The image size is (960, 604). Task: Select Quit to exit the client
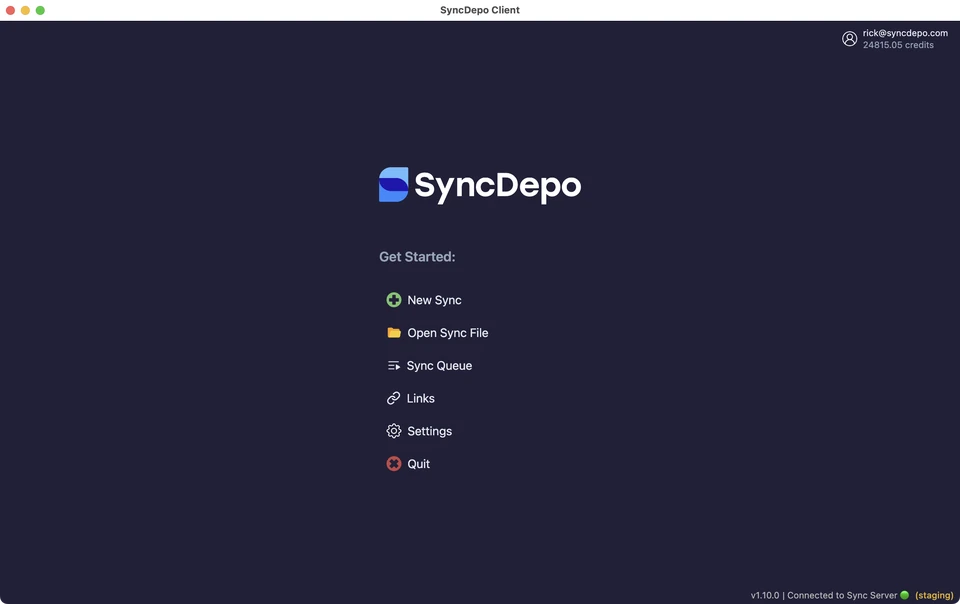click(x=418, y=464)
